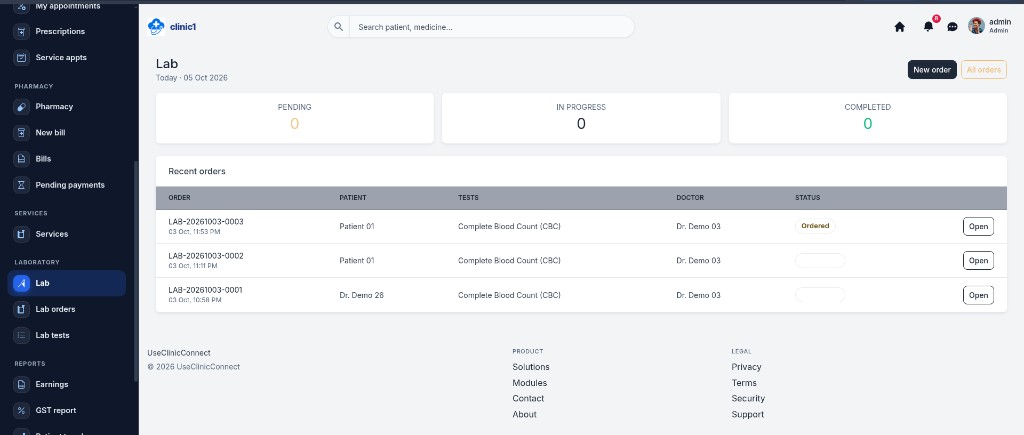Screen dimensions: 1024x435
Task: Click the ORDER column header
Action: pyautogui.click(x=180, y=198)
